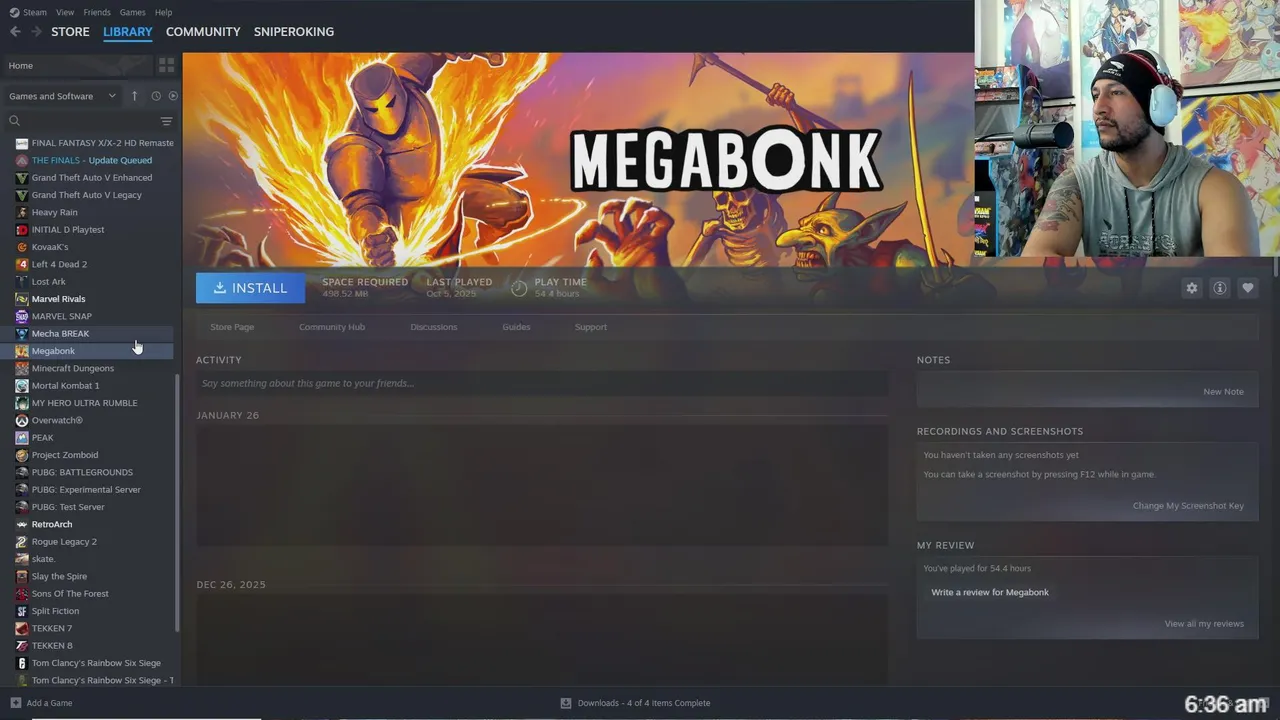
Task: Open the Games menu
Action: coord(132,12)
